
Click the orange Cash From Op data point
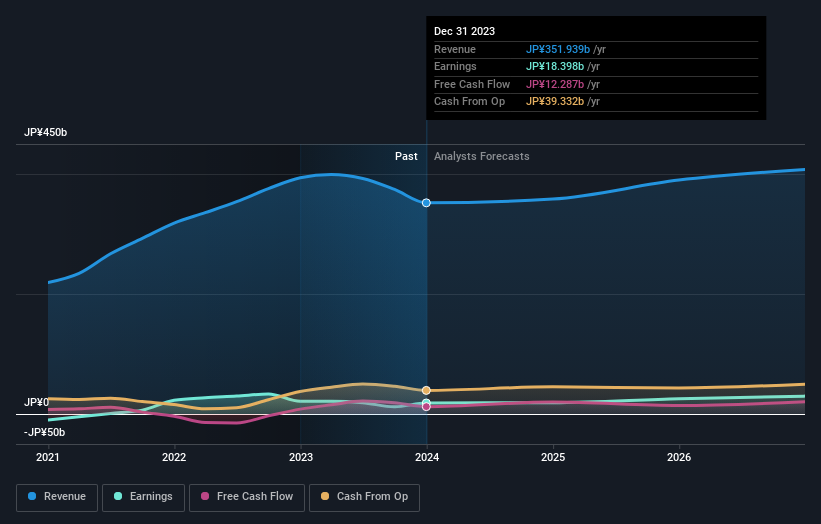tap(426, 391)
